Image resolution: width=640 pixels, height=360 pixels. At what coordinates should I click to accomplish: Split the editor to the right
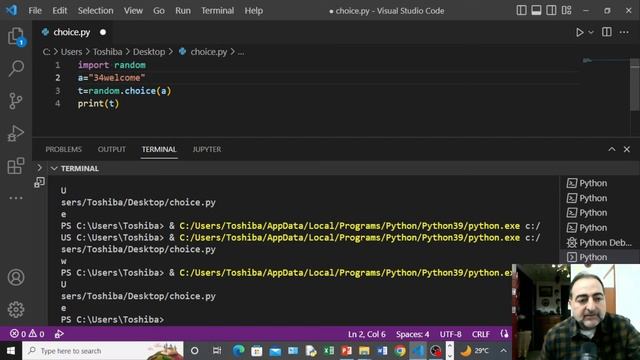pos(607,32)
